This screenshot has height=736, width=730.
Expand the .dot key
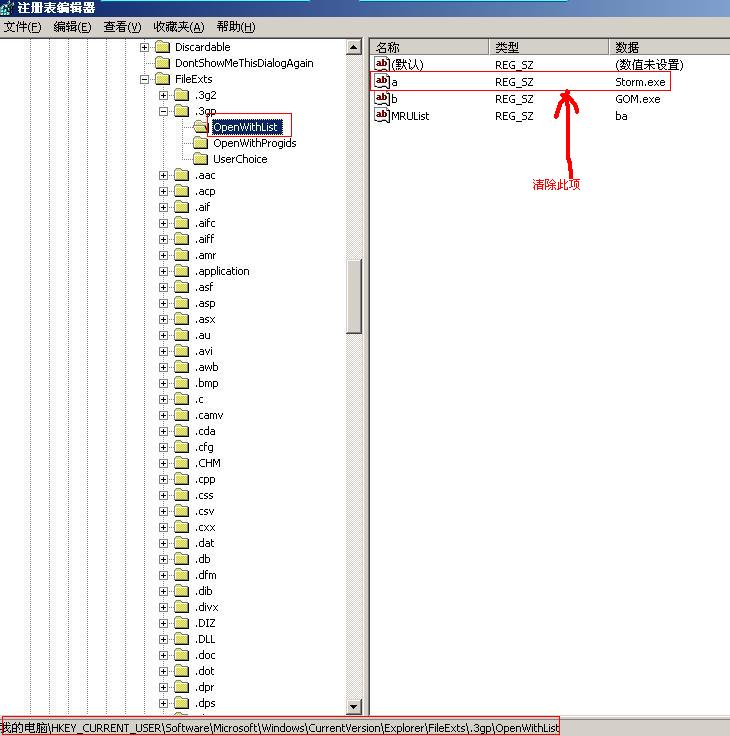(x=163, y=671)
